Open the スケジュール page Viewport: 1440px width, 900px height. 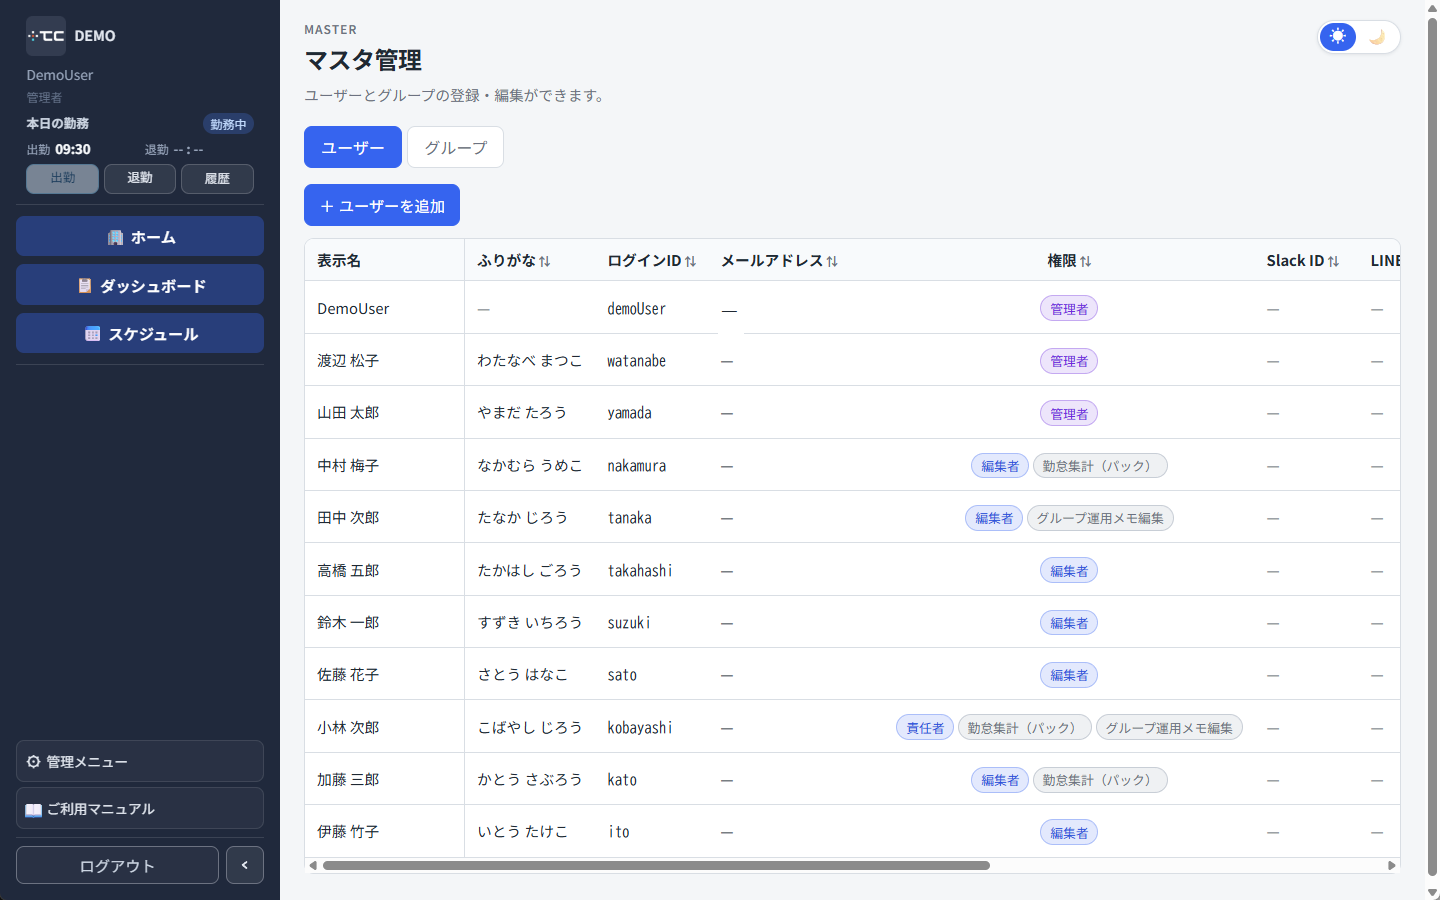140,333
